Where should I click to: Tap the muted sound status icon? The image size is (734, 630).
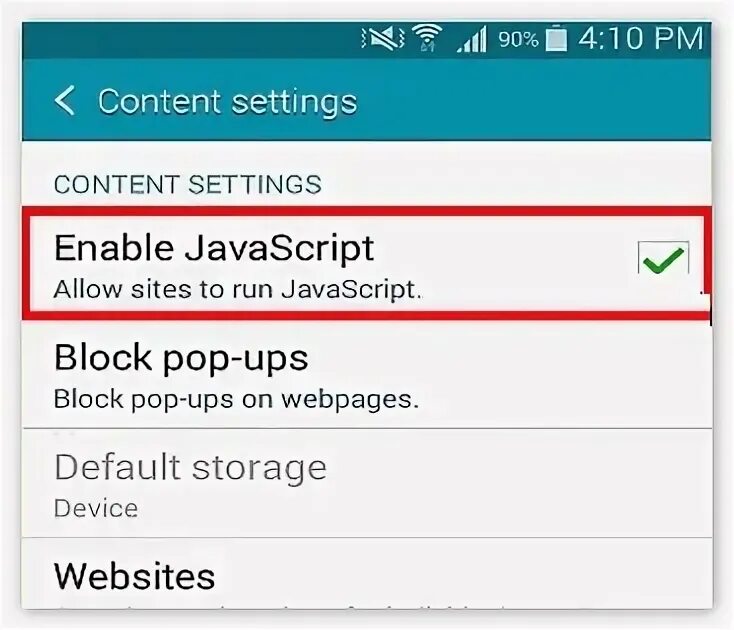point(385,39)
